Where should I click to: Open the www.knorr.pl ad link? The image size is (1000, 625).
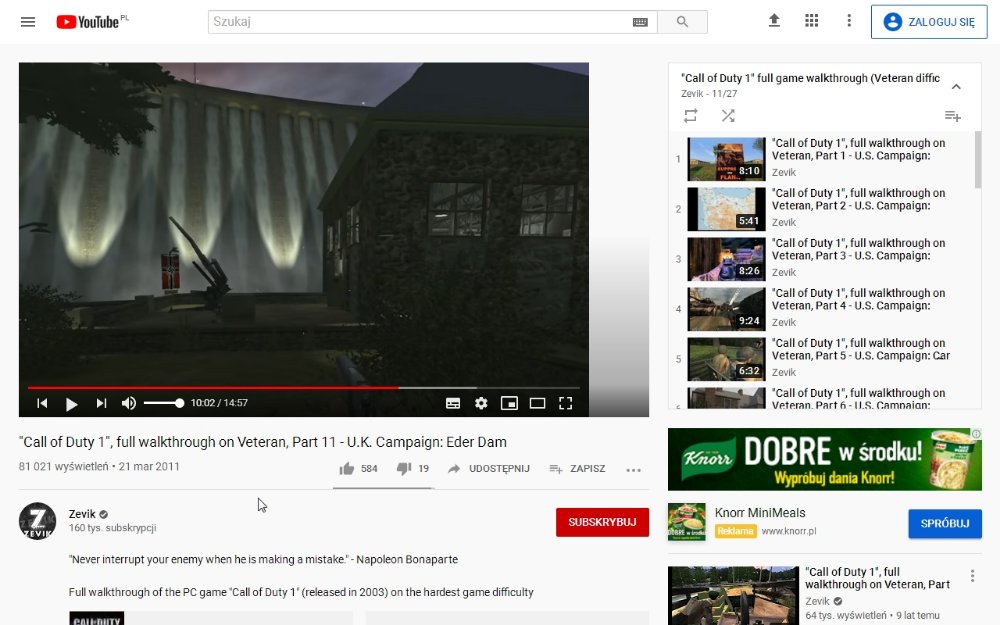[x=788, y=531]
